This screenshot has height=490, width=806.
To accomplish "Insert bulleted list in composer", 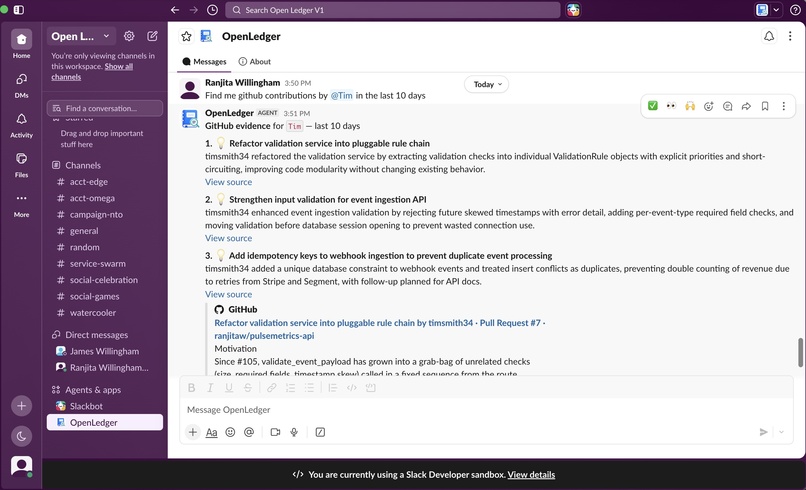I will point(309,388).
